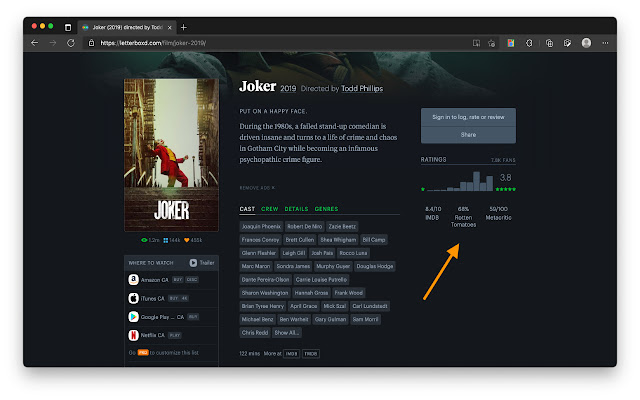Open cast member Brian Tyree Henry
The width and height of the screenshot is (640, 400).
pyautogui.click(x=262, y=306)
